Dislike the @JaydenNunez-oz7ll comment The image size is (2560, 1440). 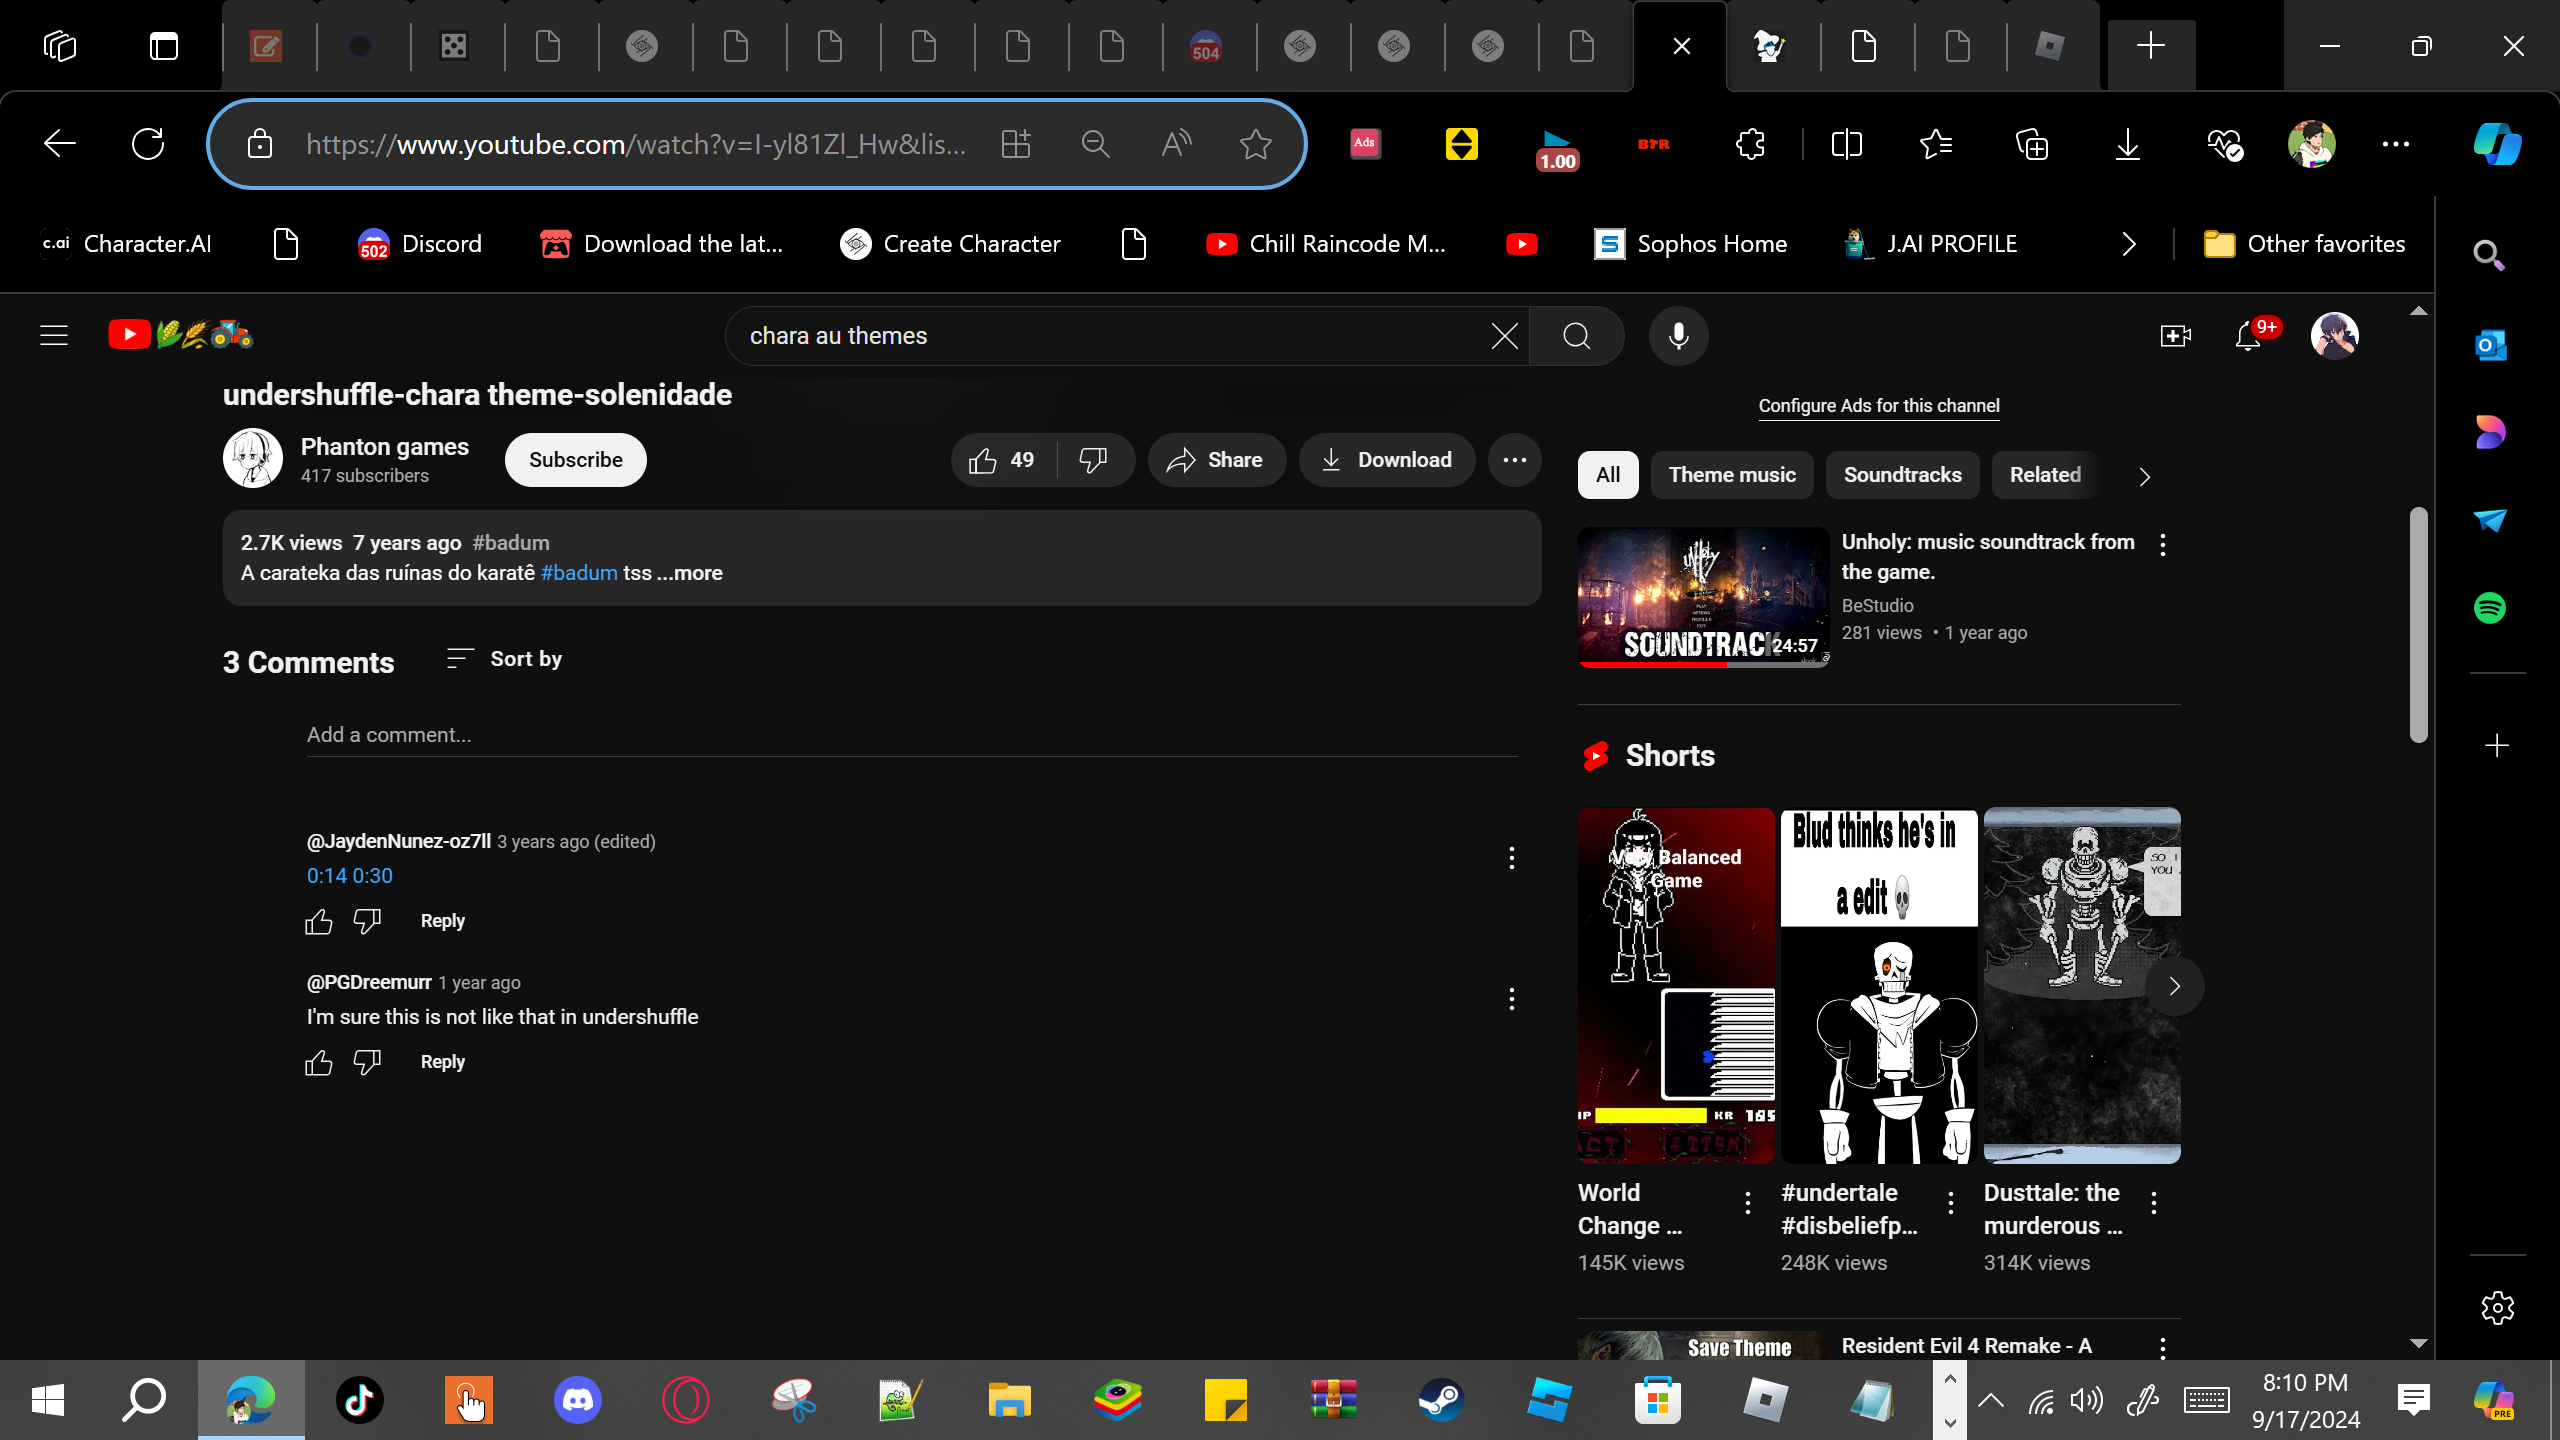click(367, 921)
